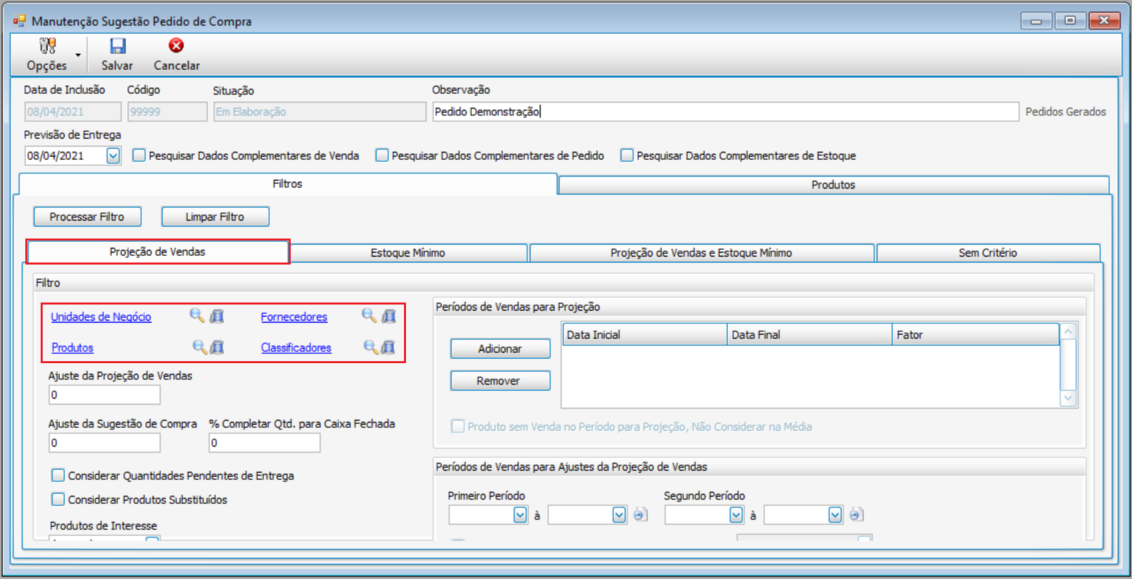The image size is (1132, 579).
Task: Click the Fator column header
Action: point(975,335)
